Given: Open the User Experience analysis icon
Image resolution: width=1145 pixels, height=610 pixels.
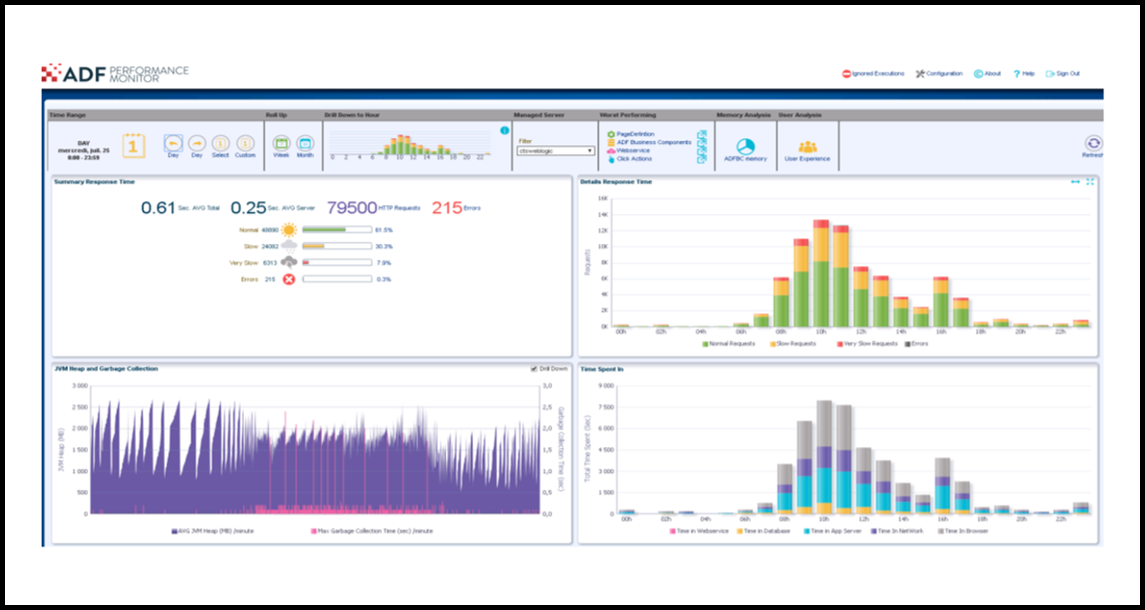Looking at the screenshot, I should point(807,145).
